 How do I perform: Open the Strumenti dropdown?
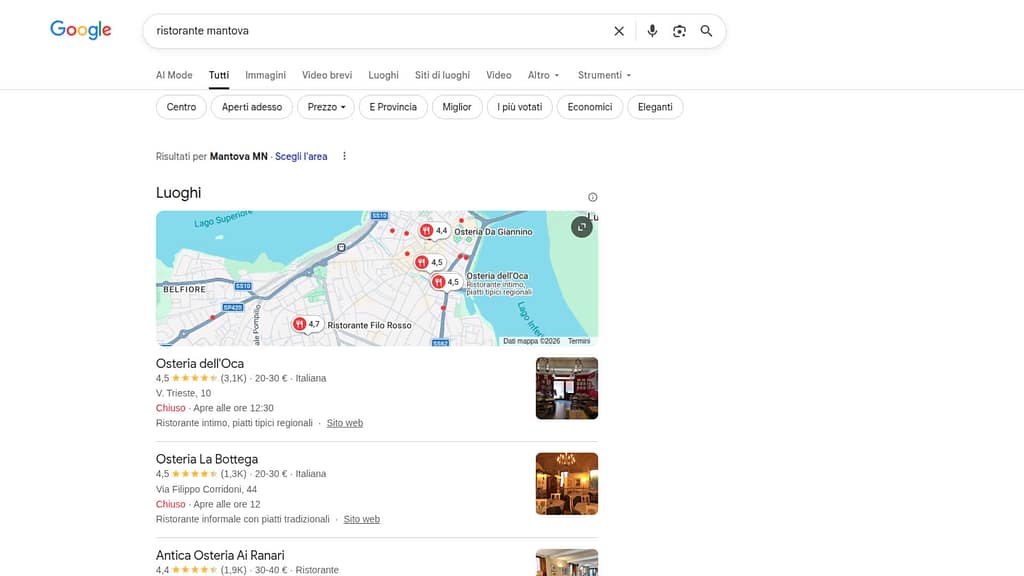coord(604,75)
